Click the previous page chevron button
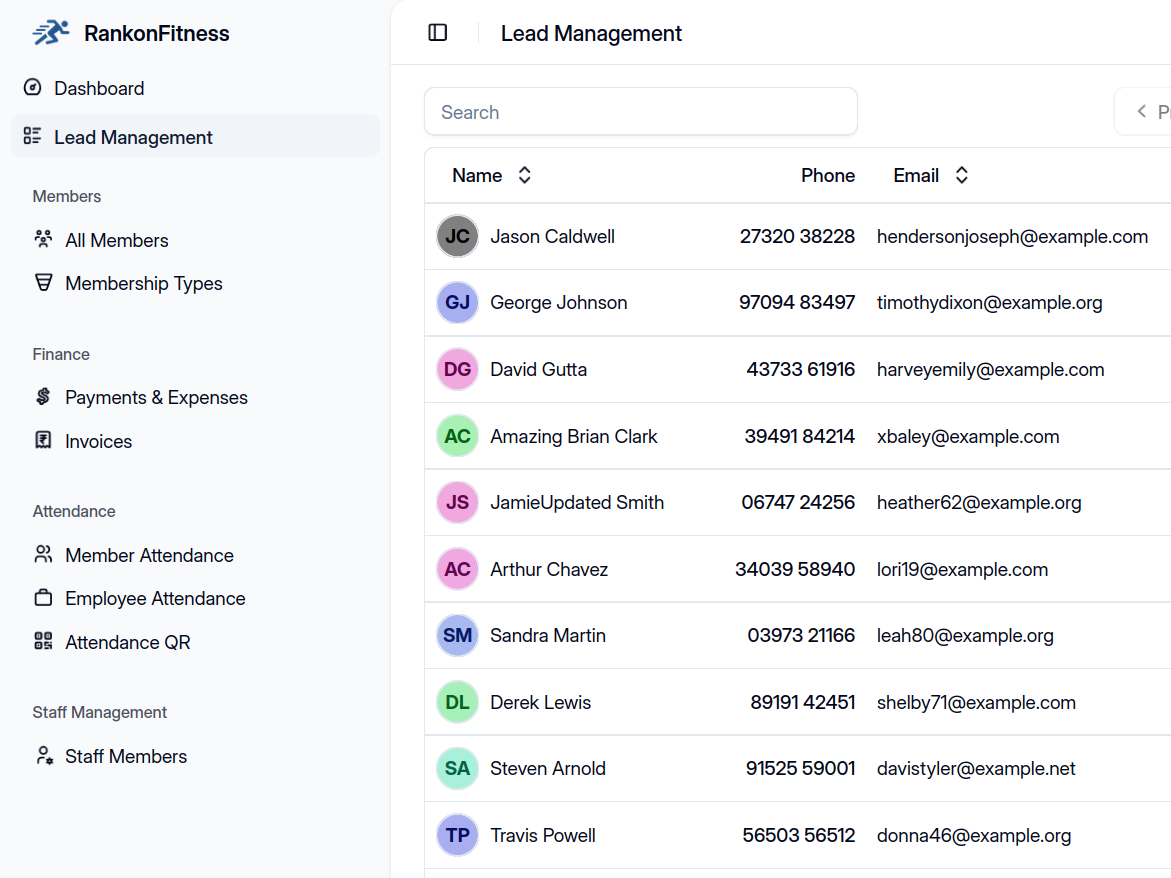 point(1143,111)
